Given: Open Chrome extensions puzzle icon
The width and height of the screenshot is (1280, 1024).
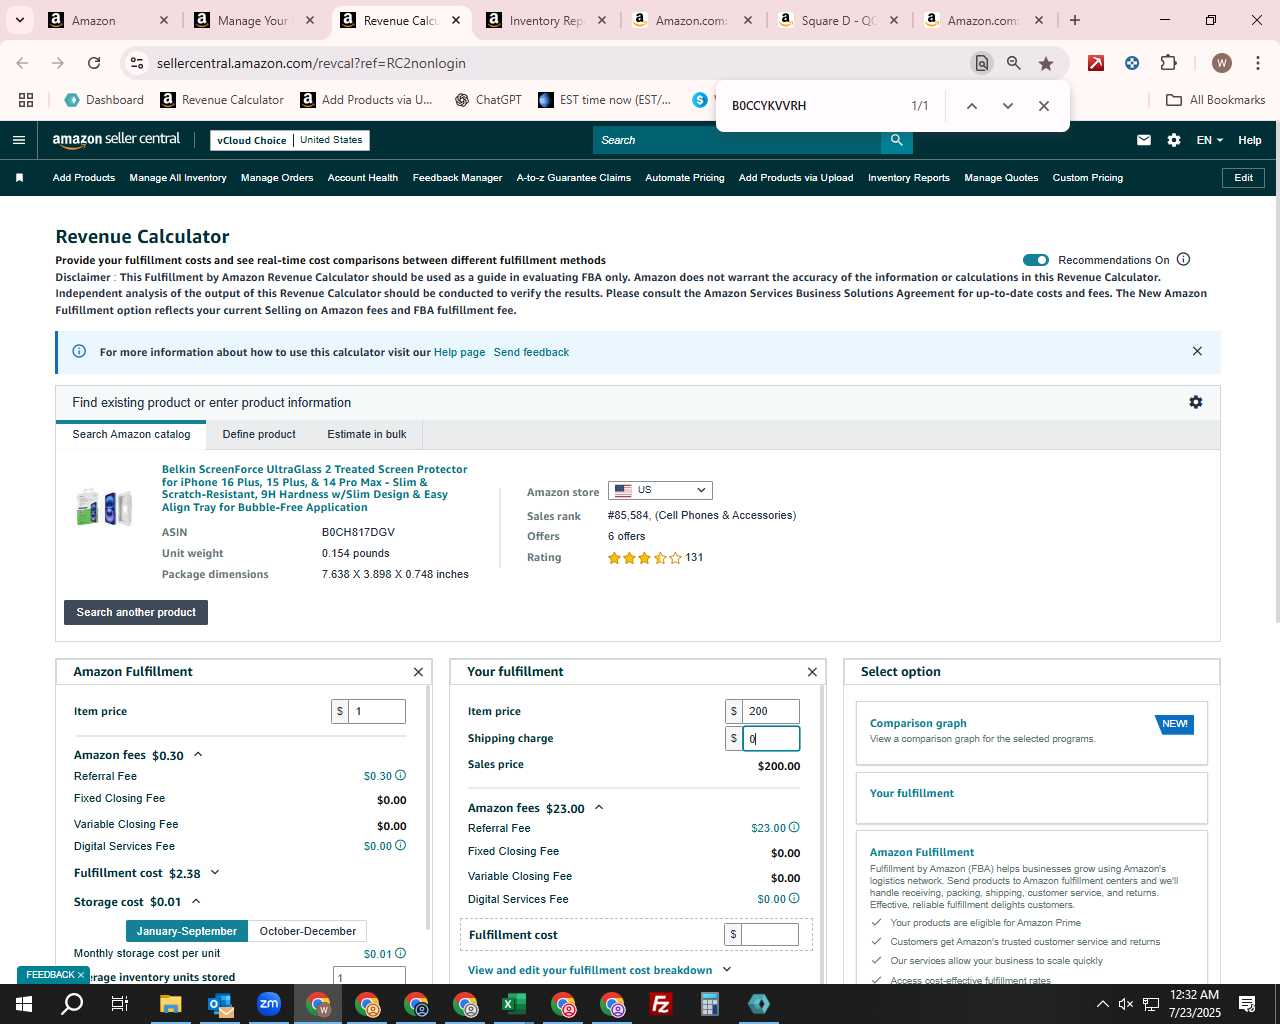Looking at the screenshot, I should 1168,63.
